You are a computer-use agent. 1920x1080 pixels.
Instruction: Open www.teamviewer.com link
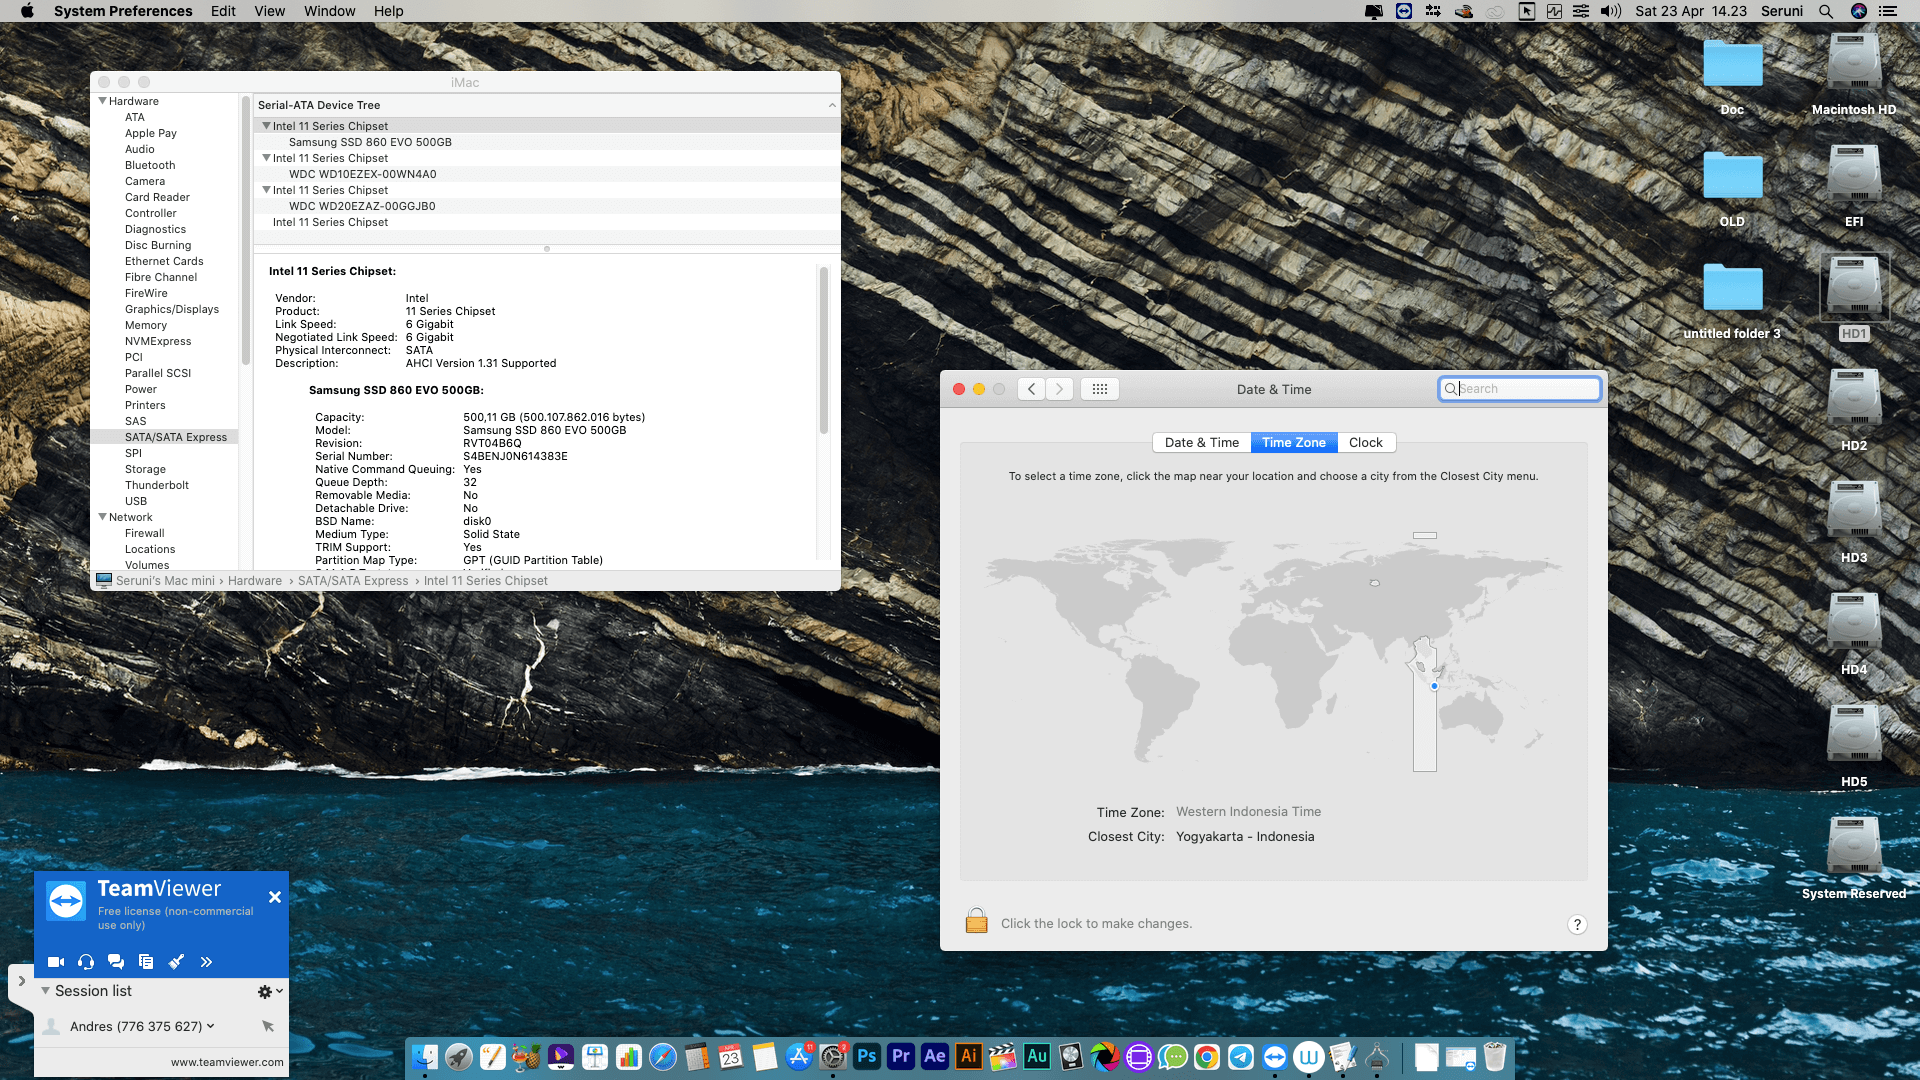pos(227,1062)
